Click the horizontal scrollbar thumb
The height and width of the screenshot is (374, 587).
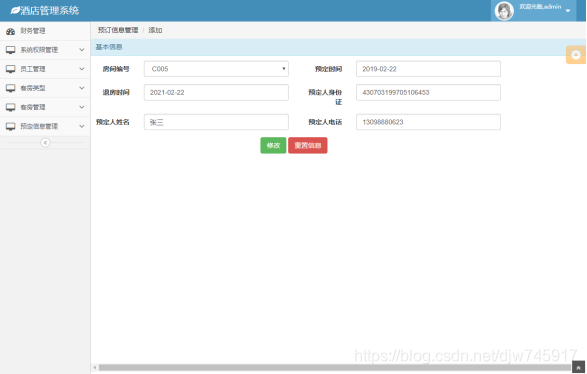pos(335,368)
